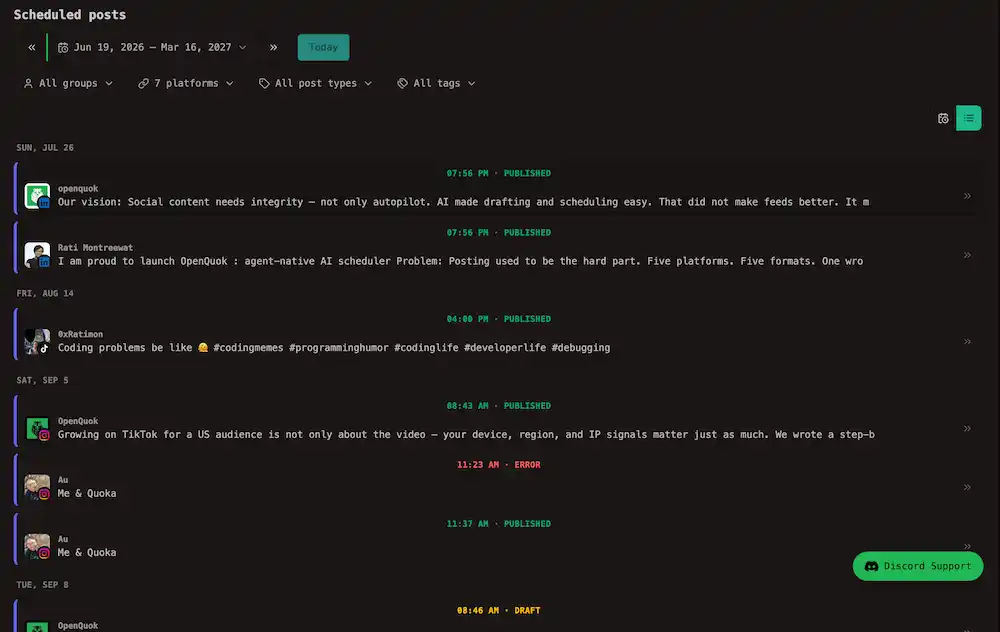The image size is (1000, 632).
Task: Open post 'Our vision: Social content needs integrity'
Action: [463, 202]
